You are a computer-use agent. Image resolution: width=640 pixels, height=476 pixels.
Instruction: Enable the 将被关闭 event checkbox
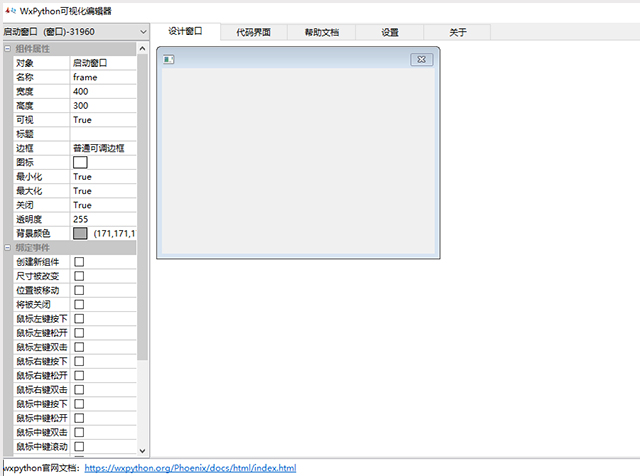click(x=79, y=305)
